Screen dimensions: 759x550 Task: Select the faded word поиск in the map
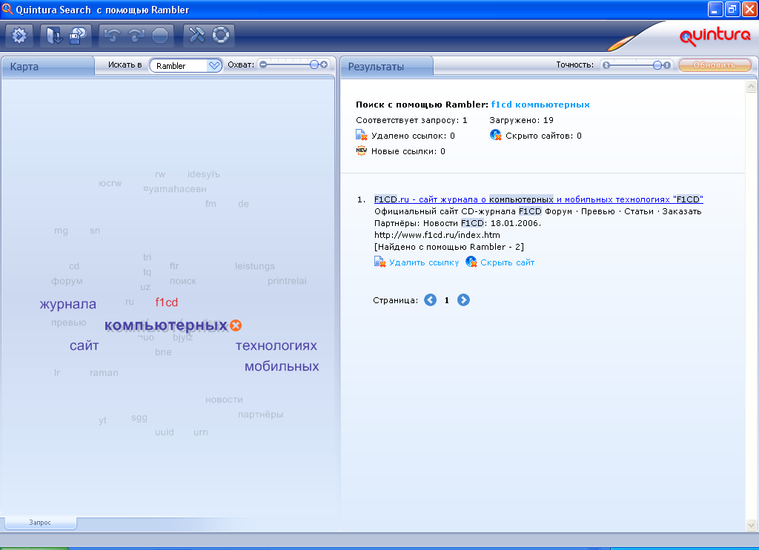183,281
